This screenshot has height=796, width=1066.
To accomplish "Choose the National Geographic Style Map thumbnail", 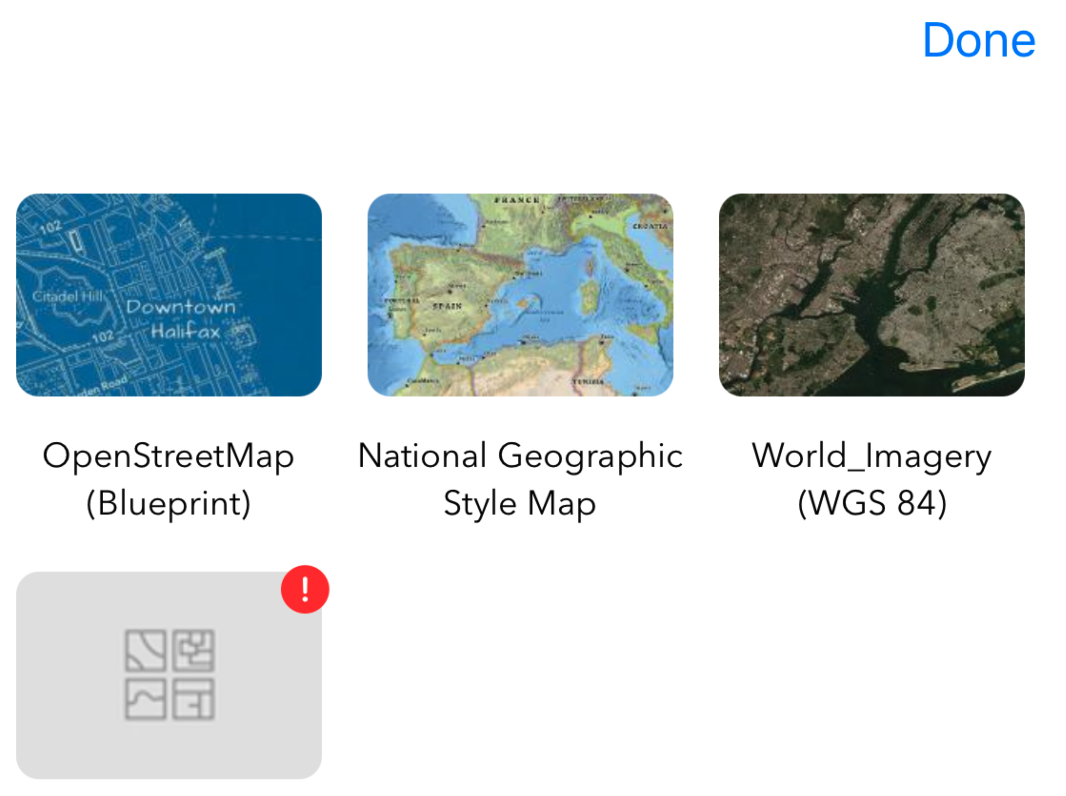I will point(520,295).
